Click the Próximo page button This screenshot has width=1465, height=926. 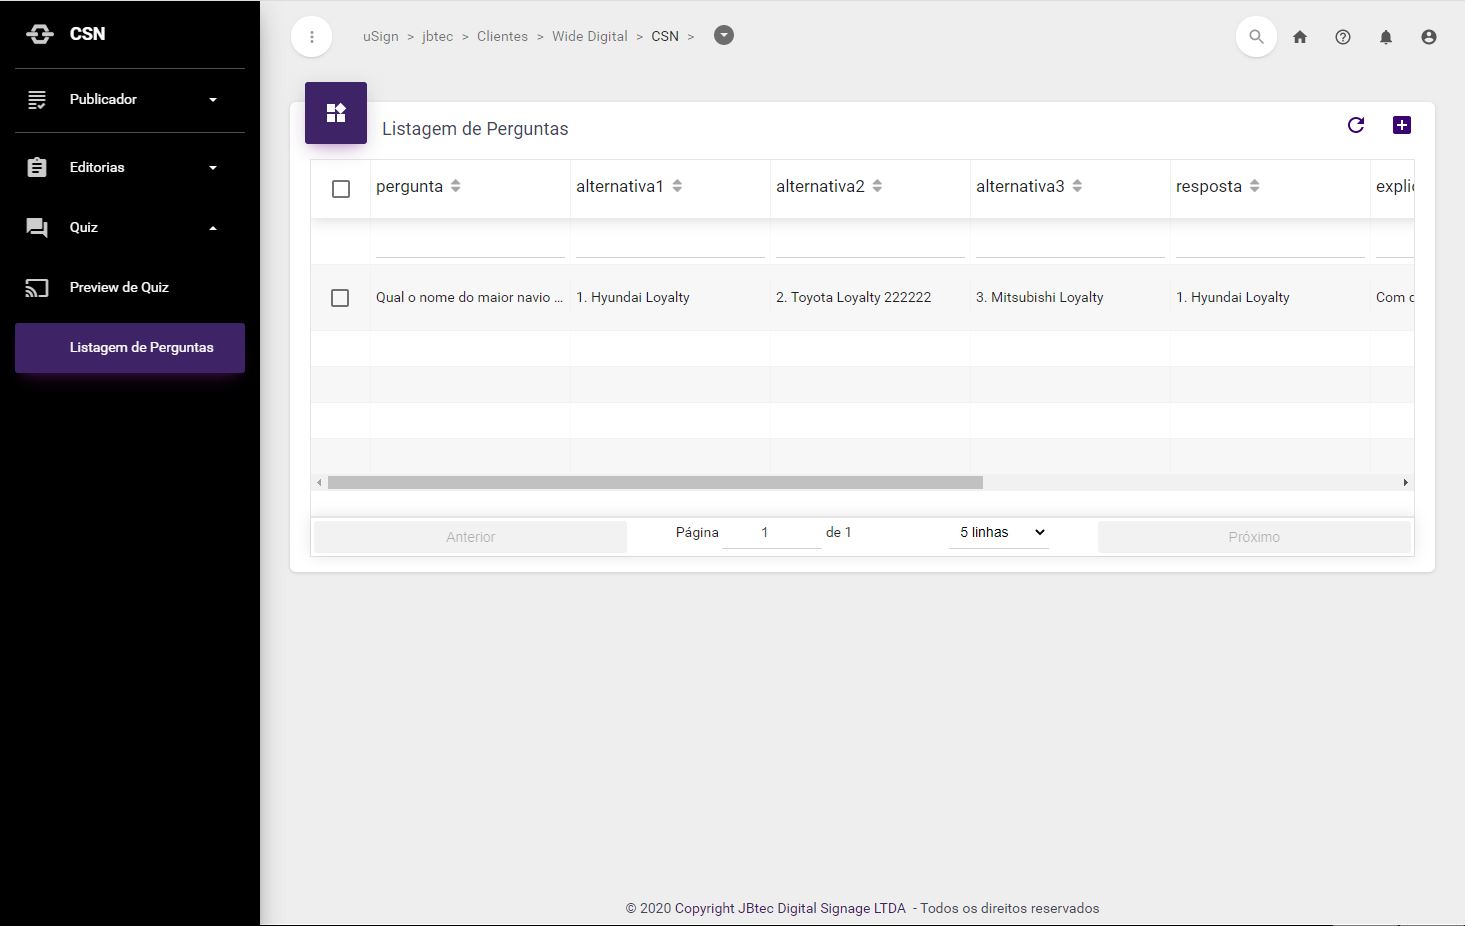[1254, 537]
